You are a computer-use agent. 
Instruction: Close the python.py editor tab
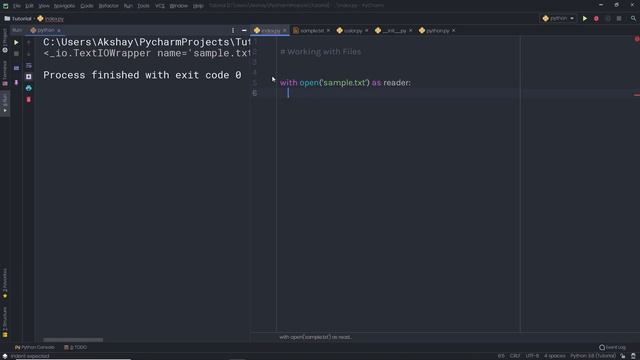click(453, 31)
